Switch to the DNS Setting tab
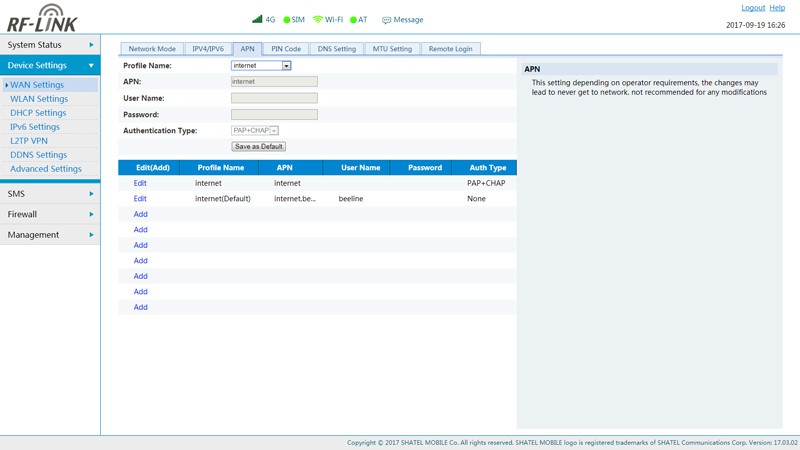The height and width of the screenshot is (450, 800). pos(336,49)
